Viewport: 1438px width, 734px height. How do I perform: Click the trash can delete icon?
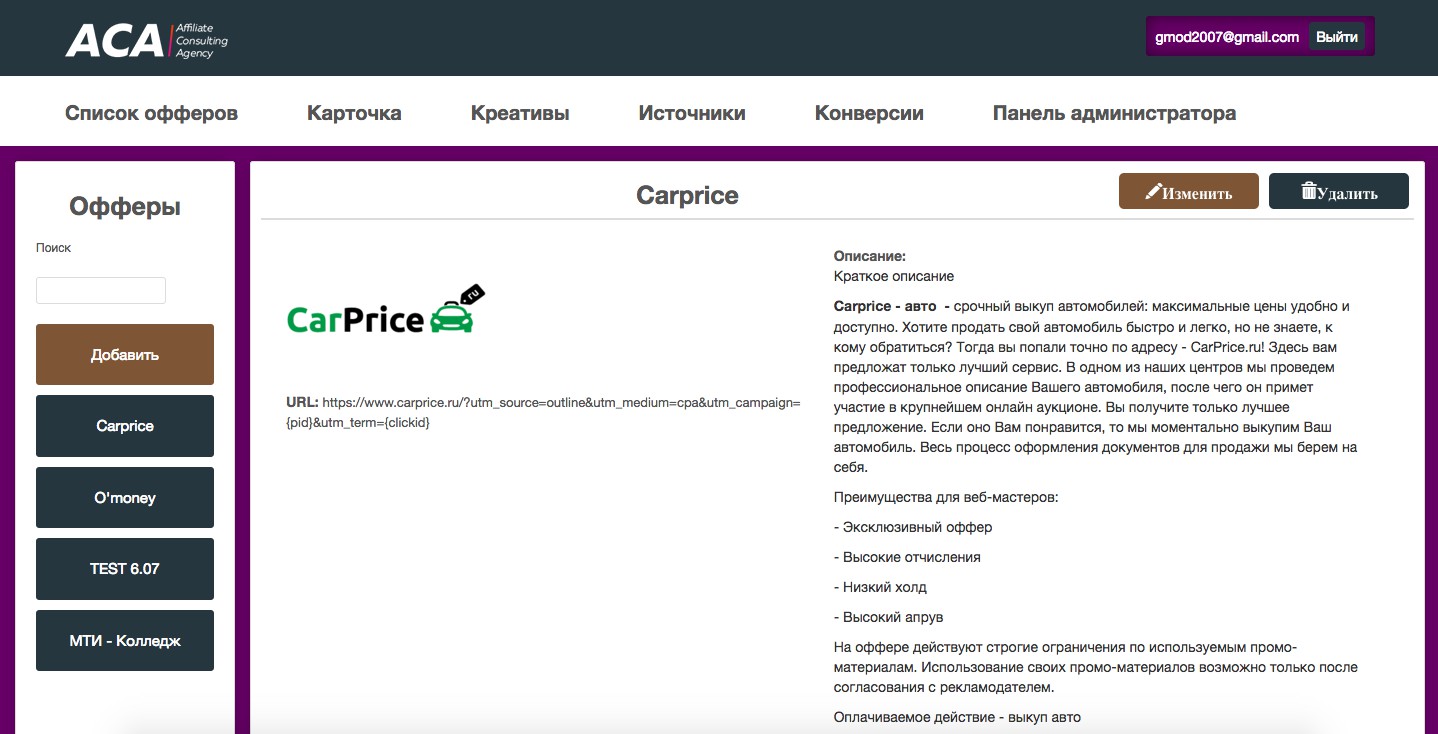[1308, 191]
